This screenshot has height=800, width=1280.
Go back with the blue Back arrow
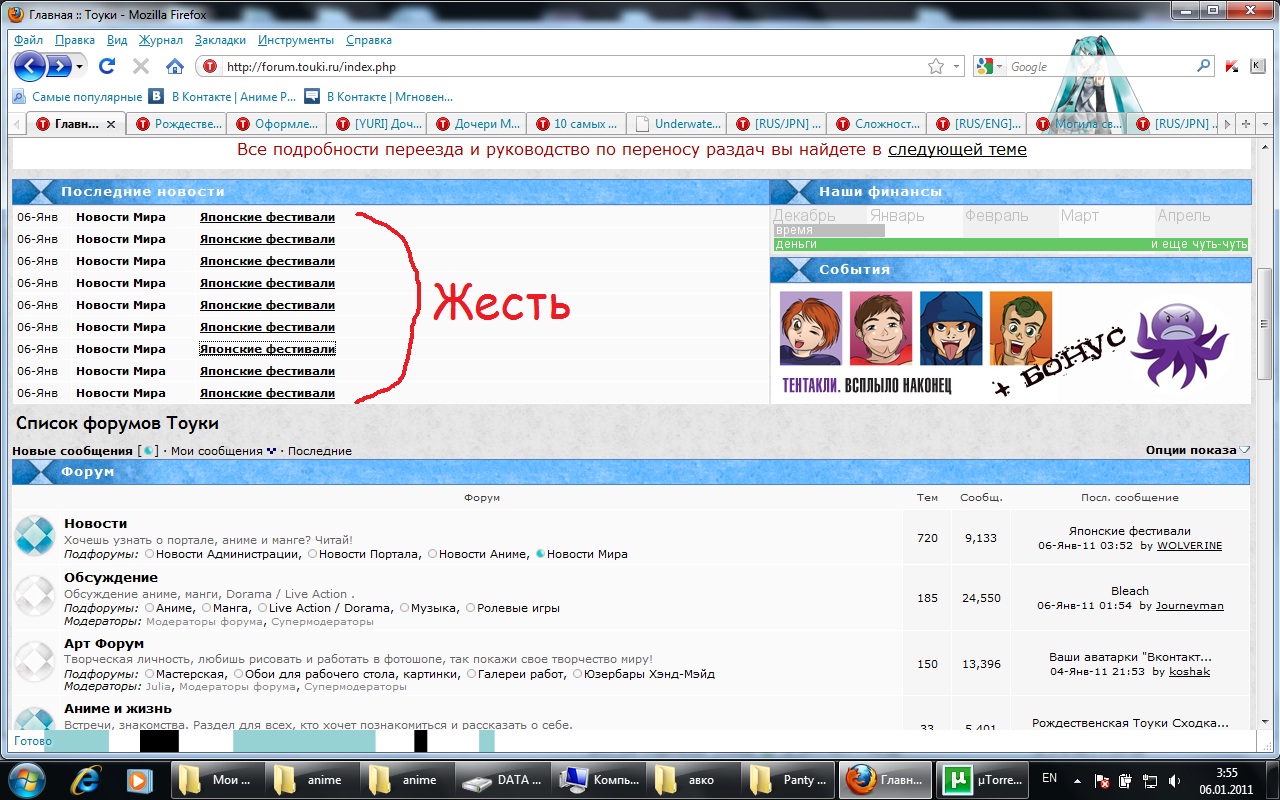pyautogui.click(x=30, y=67)
